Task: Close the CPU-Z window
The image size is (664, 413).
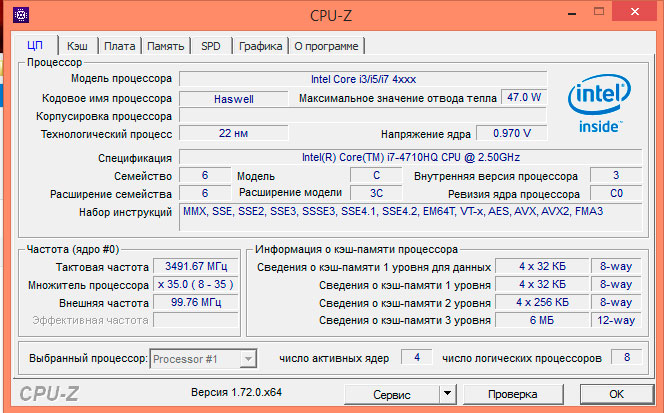Action: tap(635, 12)
